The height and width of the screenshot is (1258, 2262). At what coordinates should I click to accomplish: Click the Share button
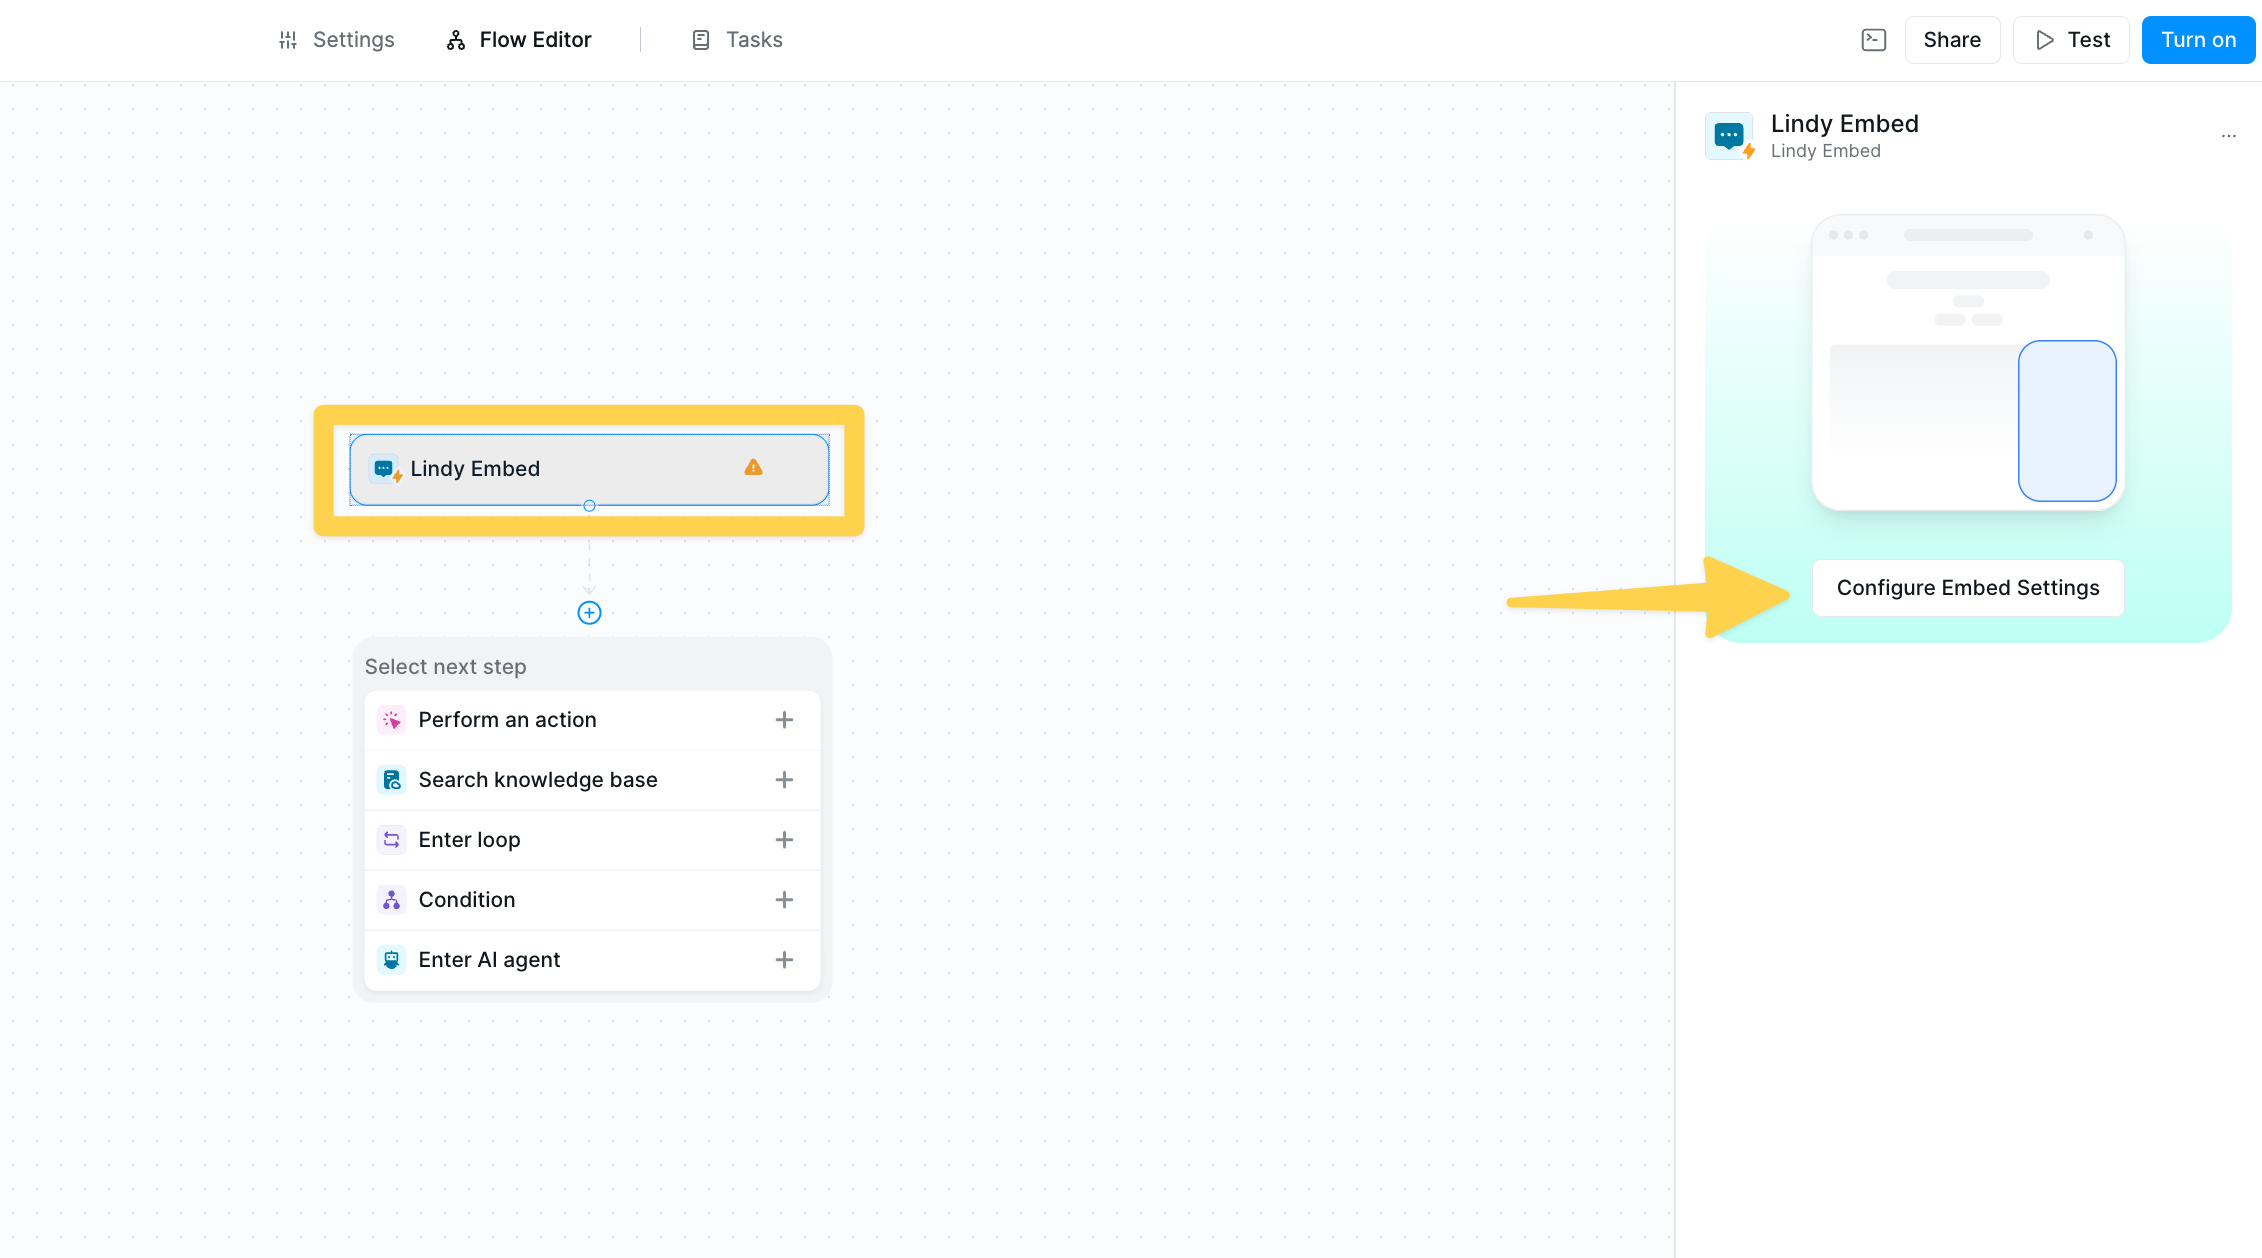(x=1951, y=40)
